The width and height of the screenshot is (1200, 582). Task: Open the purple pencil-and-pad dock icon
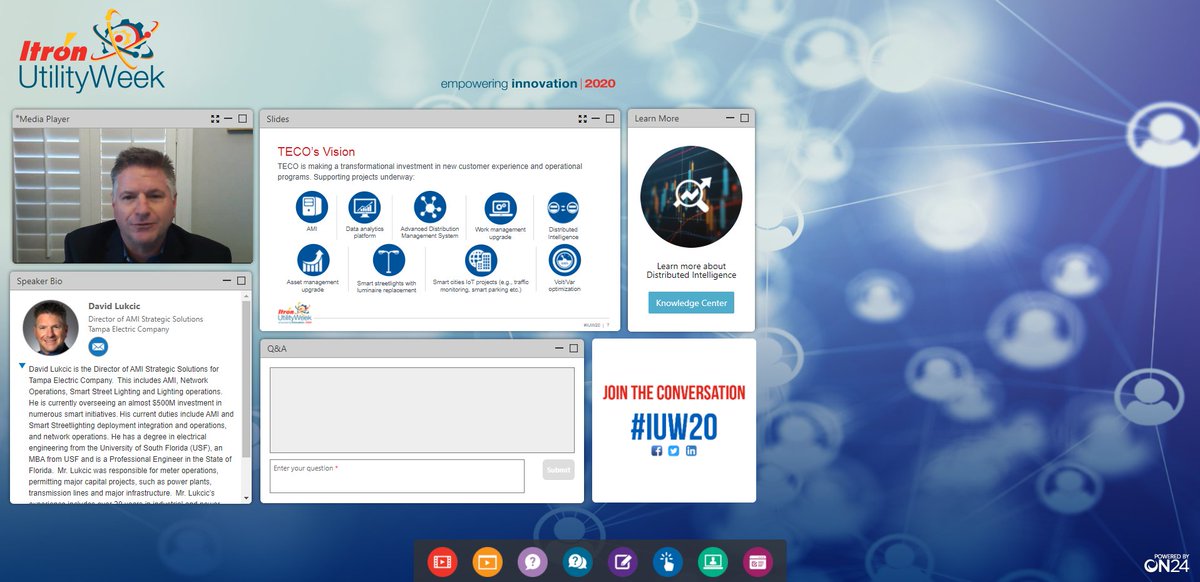(x=622, y=562)
